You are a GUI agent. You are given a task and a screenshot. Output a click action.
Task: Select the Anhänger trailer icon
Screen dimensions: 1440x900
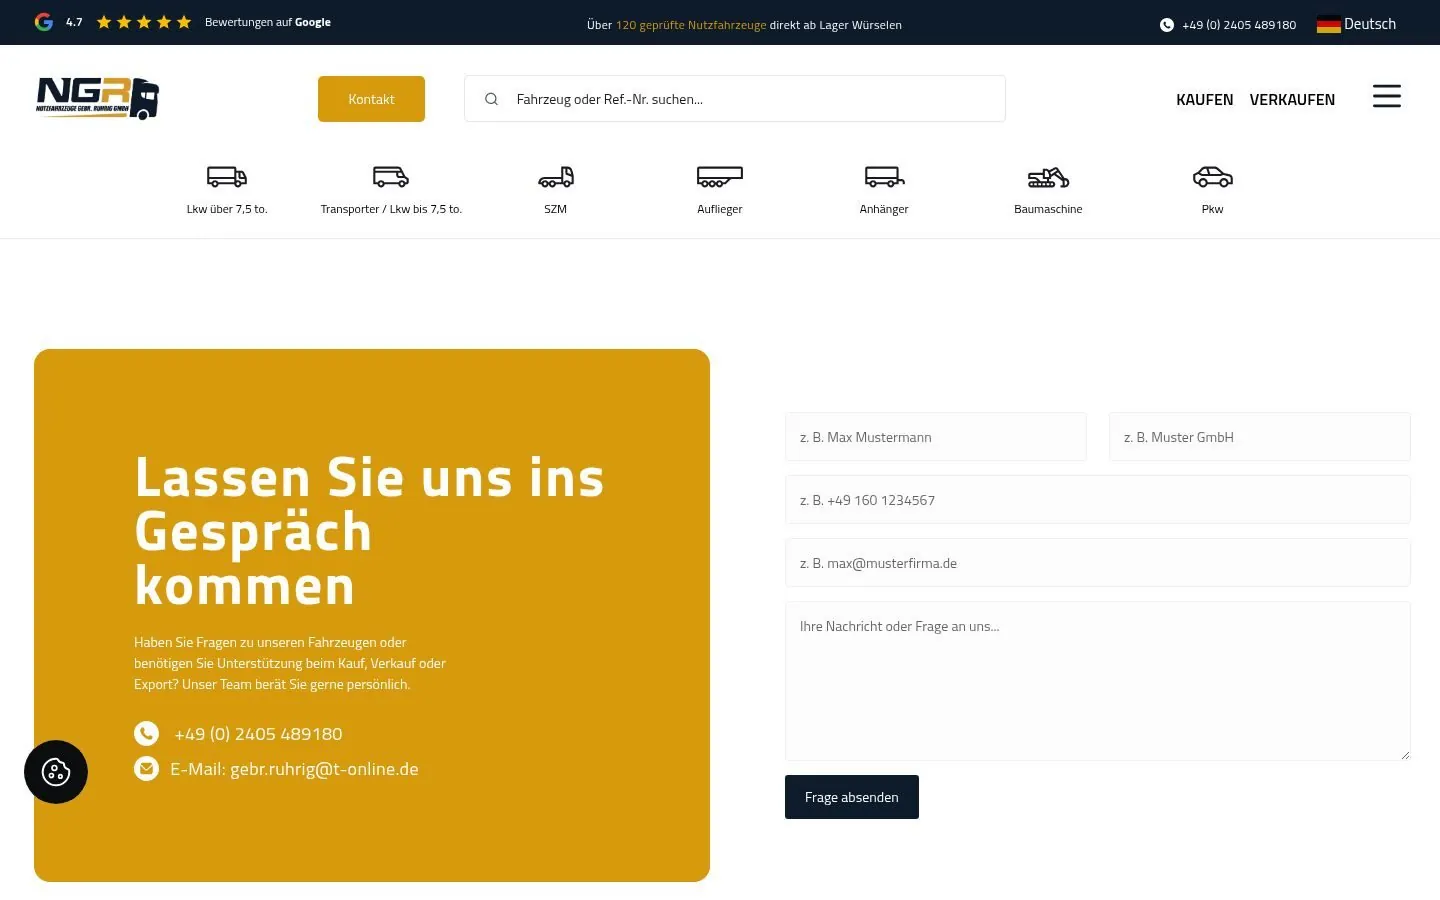(884, 177)
